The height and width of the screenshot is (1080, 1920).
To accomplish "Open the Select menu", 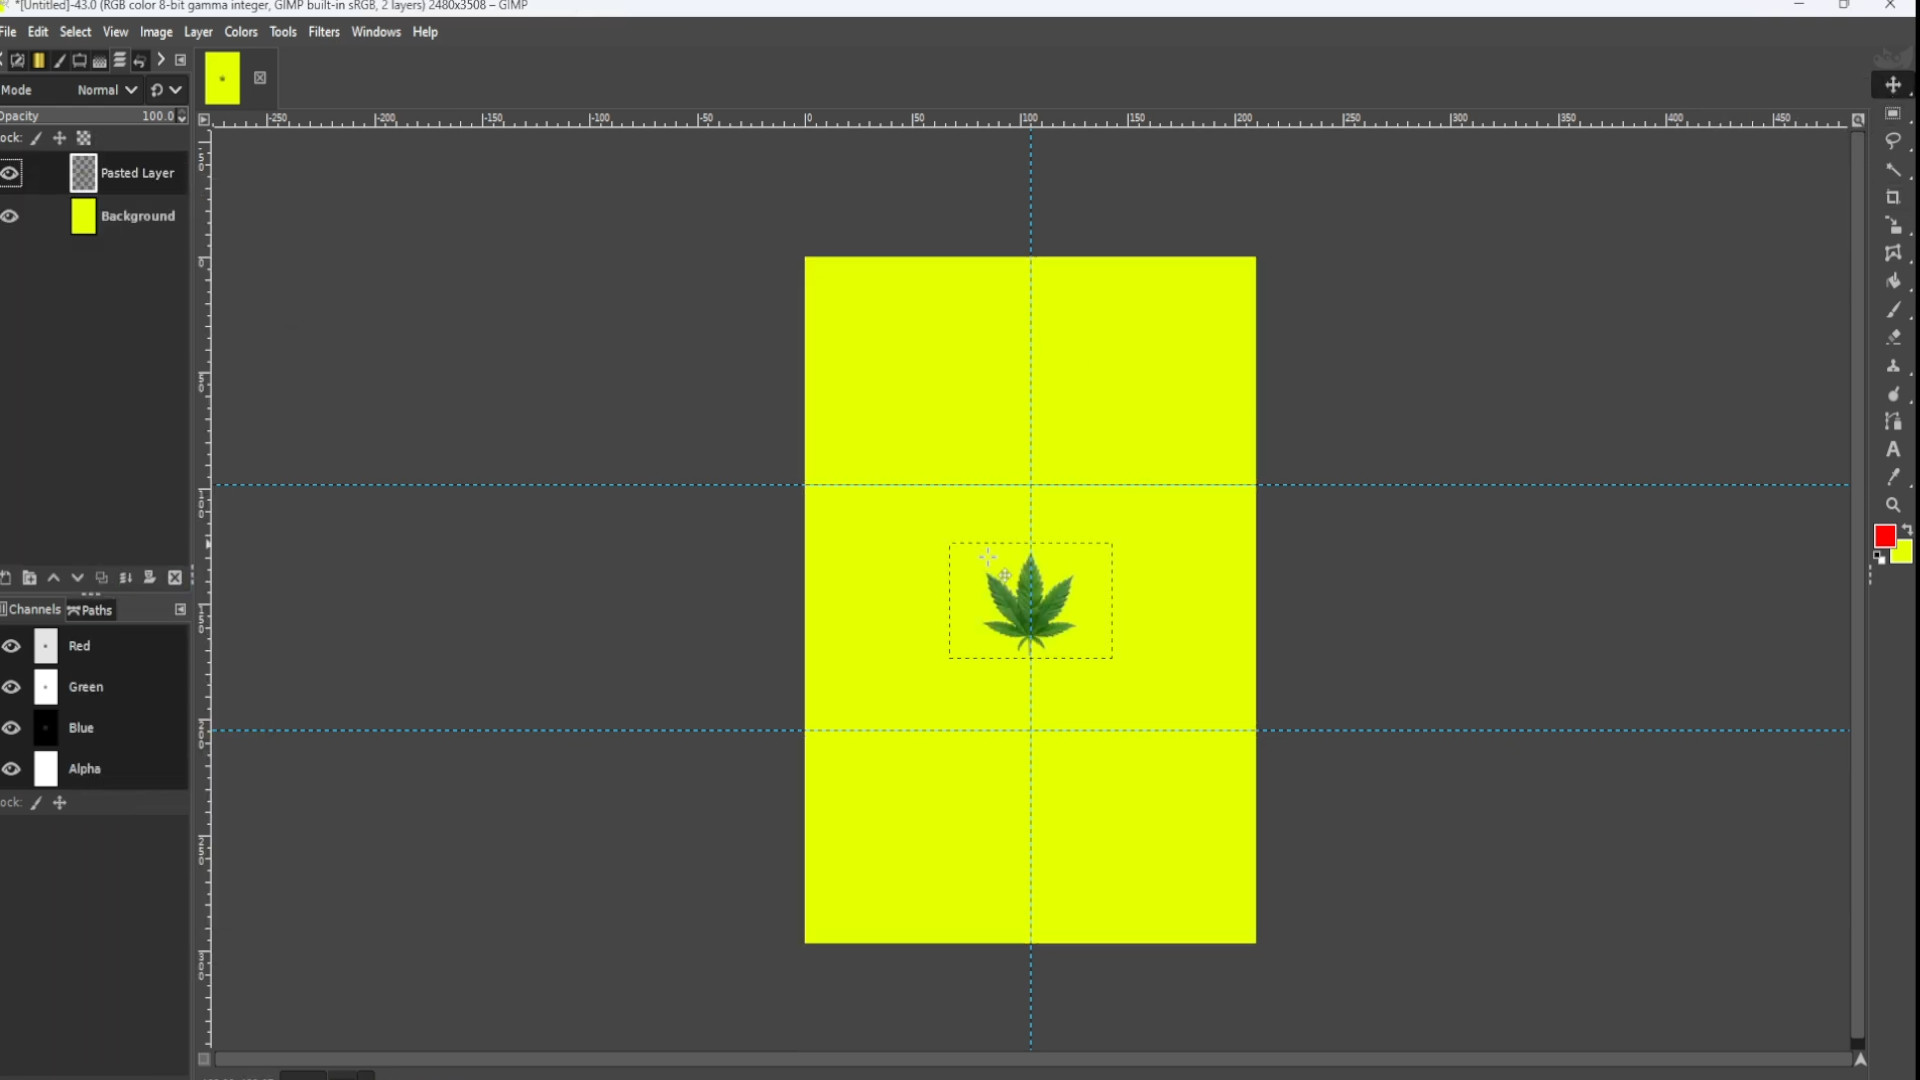I will click(75, 32).
